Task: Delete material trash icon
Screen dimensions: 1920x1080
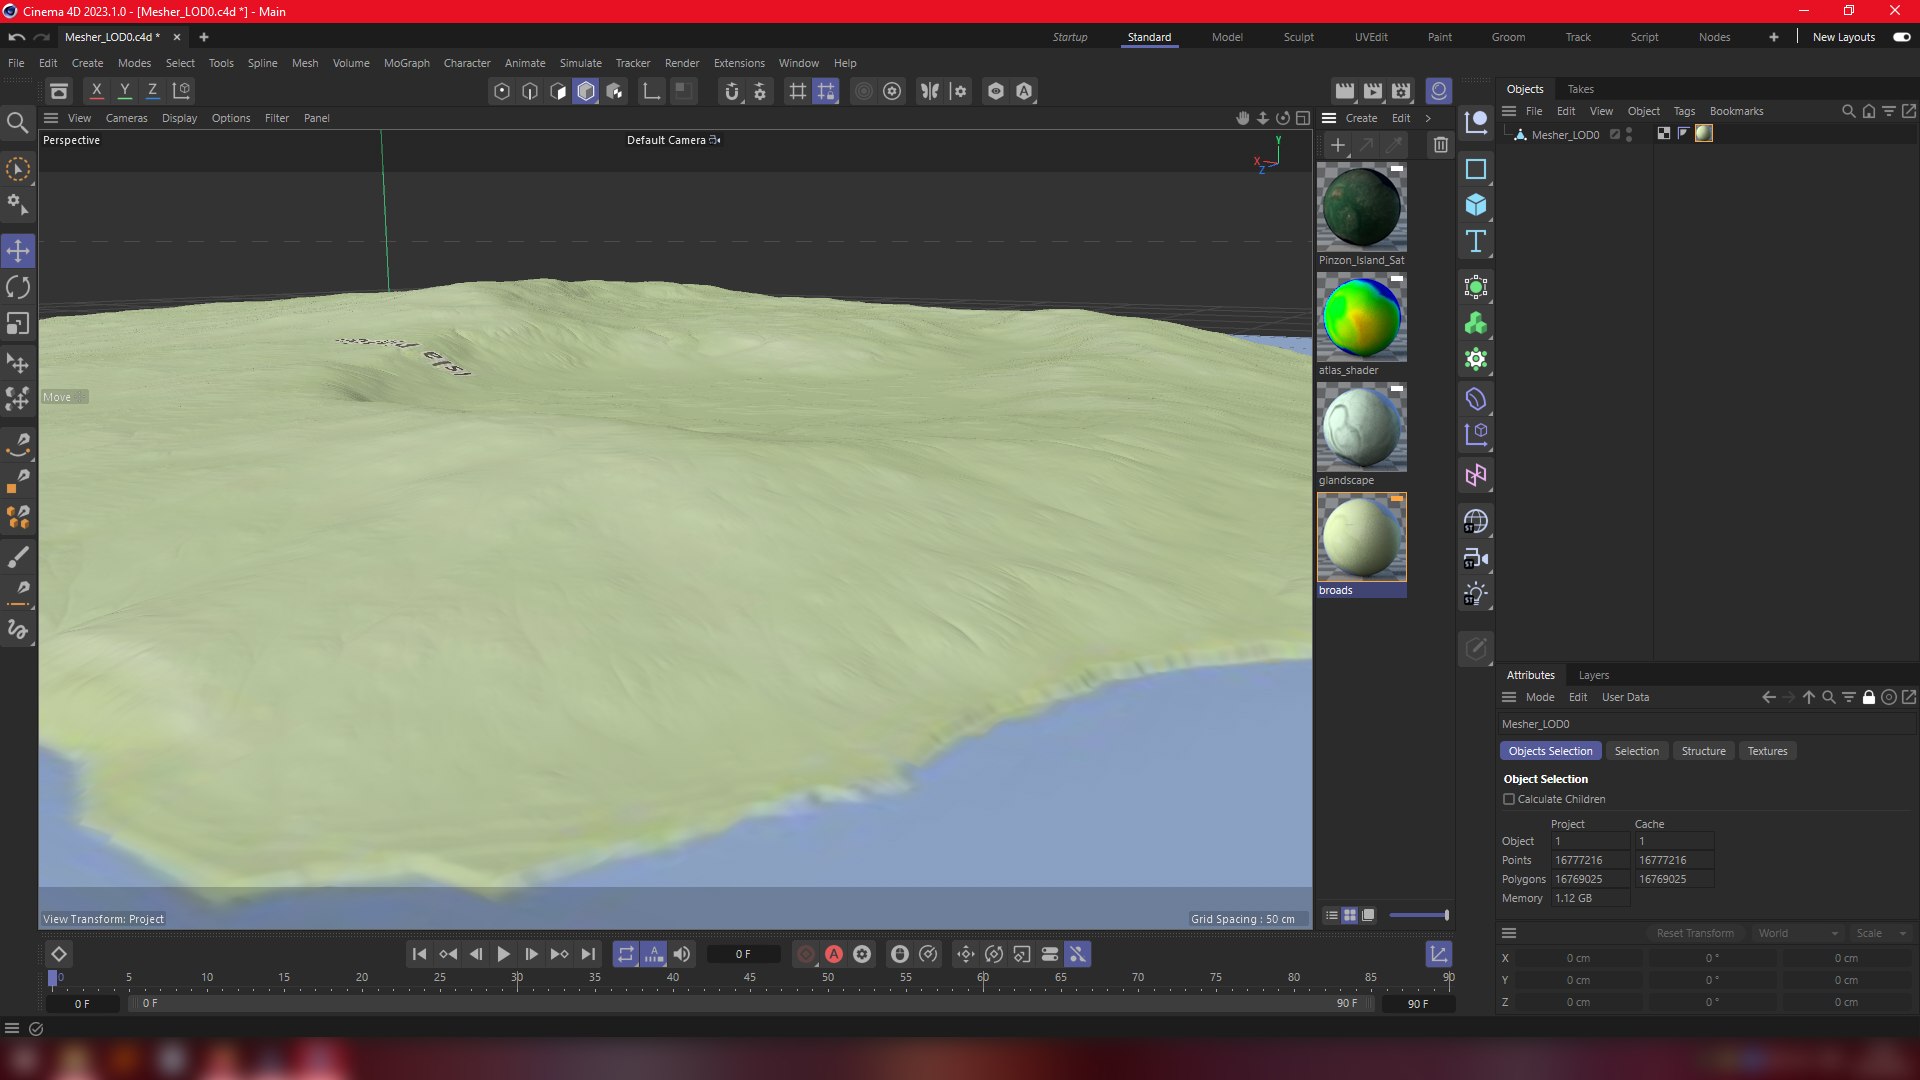Action: click(x=1440, y=145)
